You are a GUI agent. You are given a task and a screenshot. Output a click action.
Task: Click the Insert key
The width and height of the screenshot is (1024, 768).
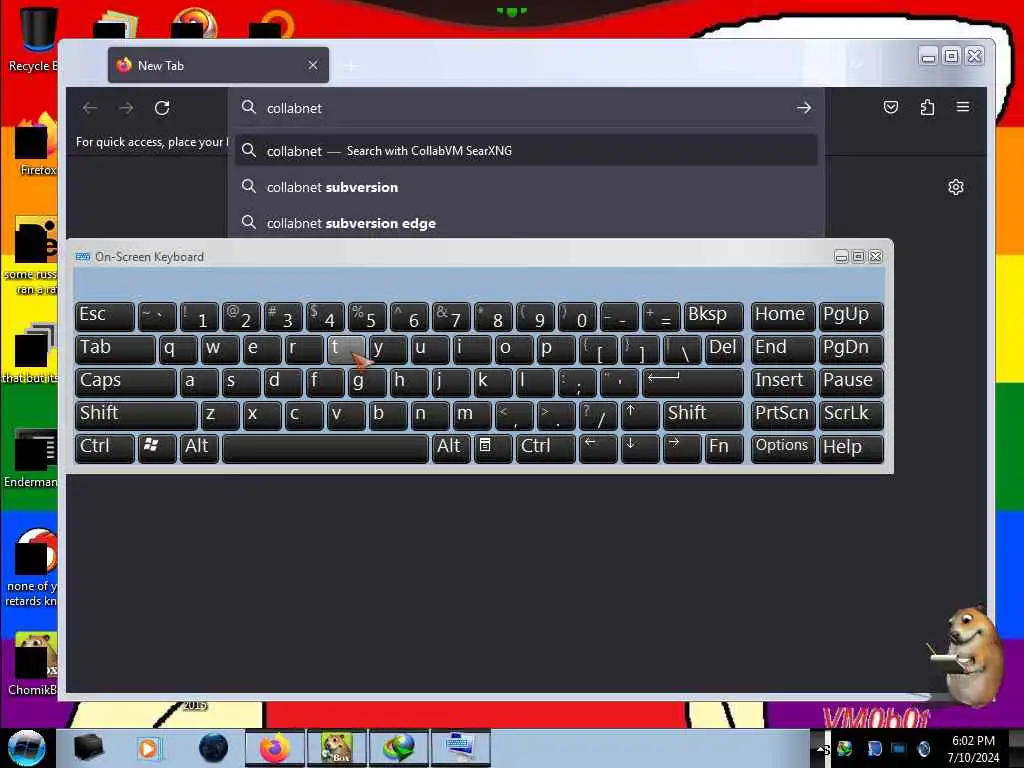pos(782,382)
